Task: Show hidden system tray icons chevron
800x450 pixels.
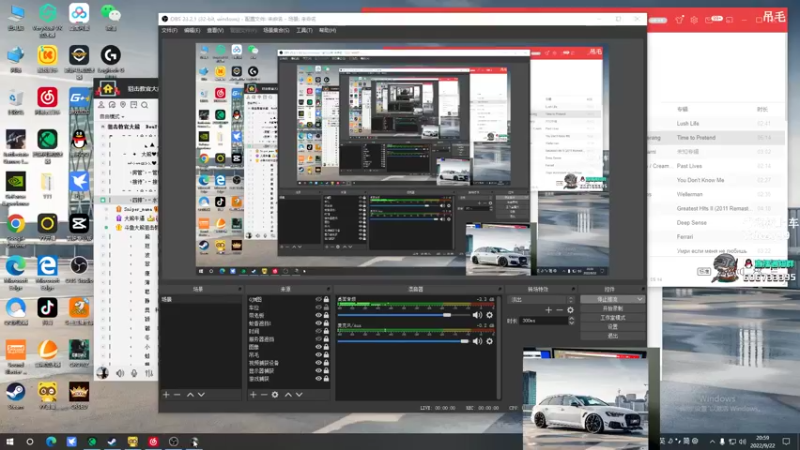Action: (x=712, y=441)
